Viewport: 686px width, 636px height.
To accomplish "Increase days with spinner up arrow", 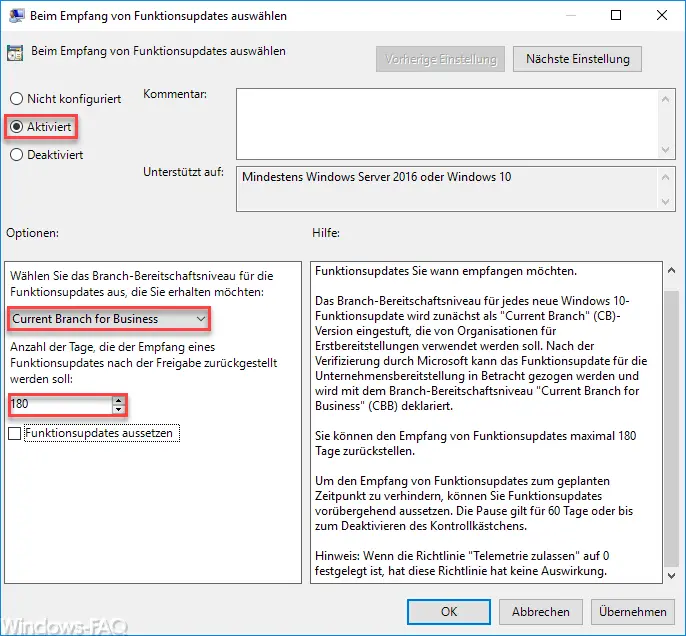I will coord(119,400).
